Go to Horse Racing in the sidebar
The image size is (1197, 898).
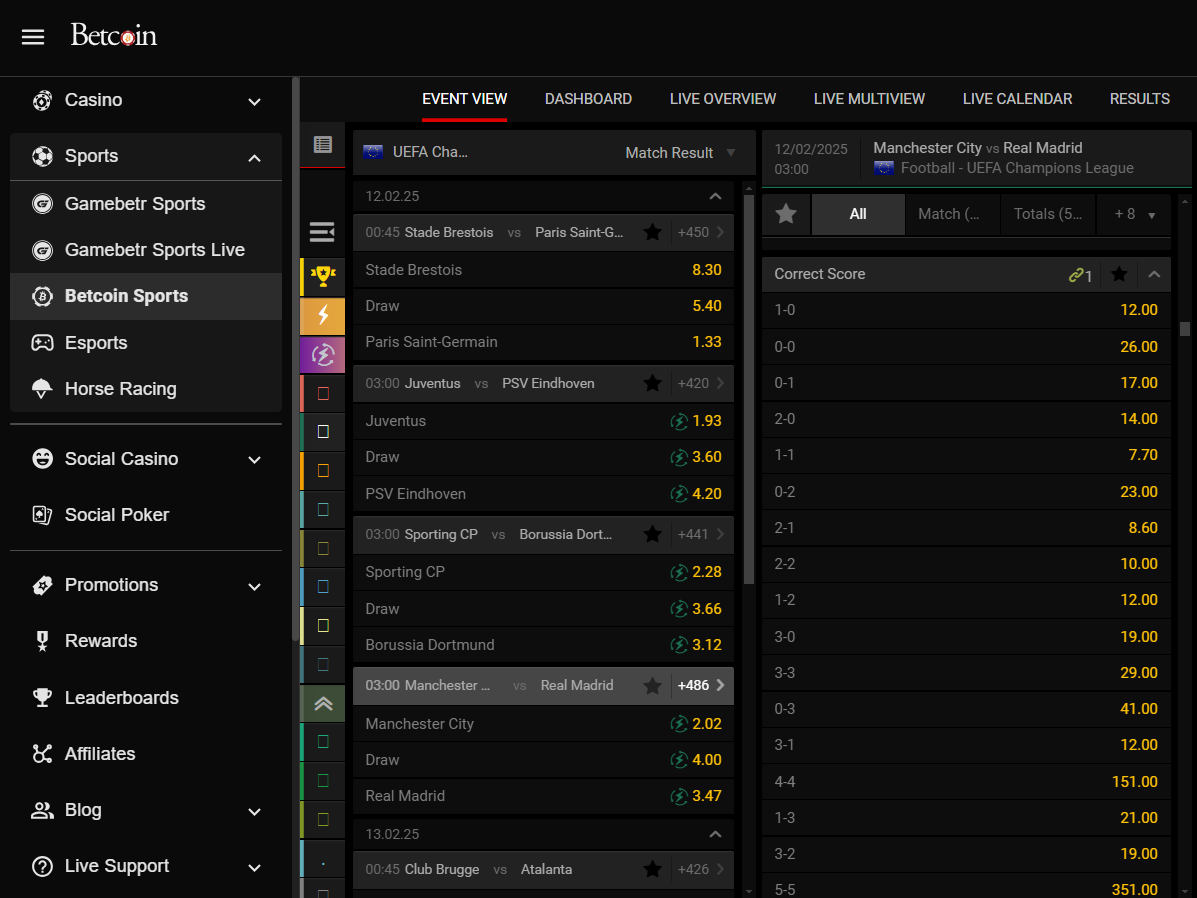(x=120, y=389)
